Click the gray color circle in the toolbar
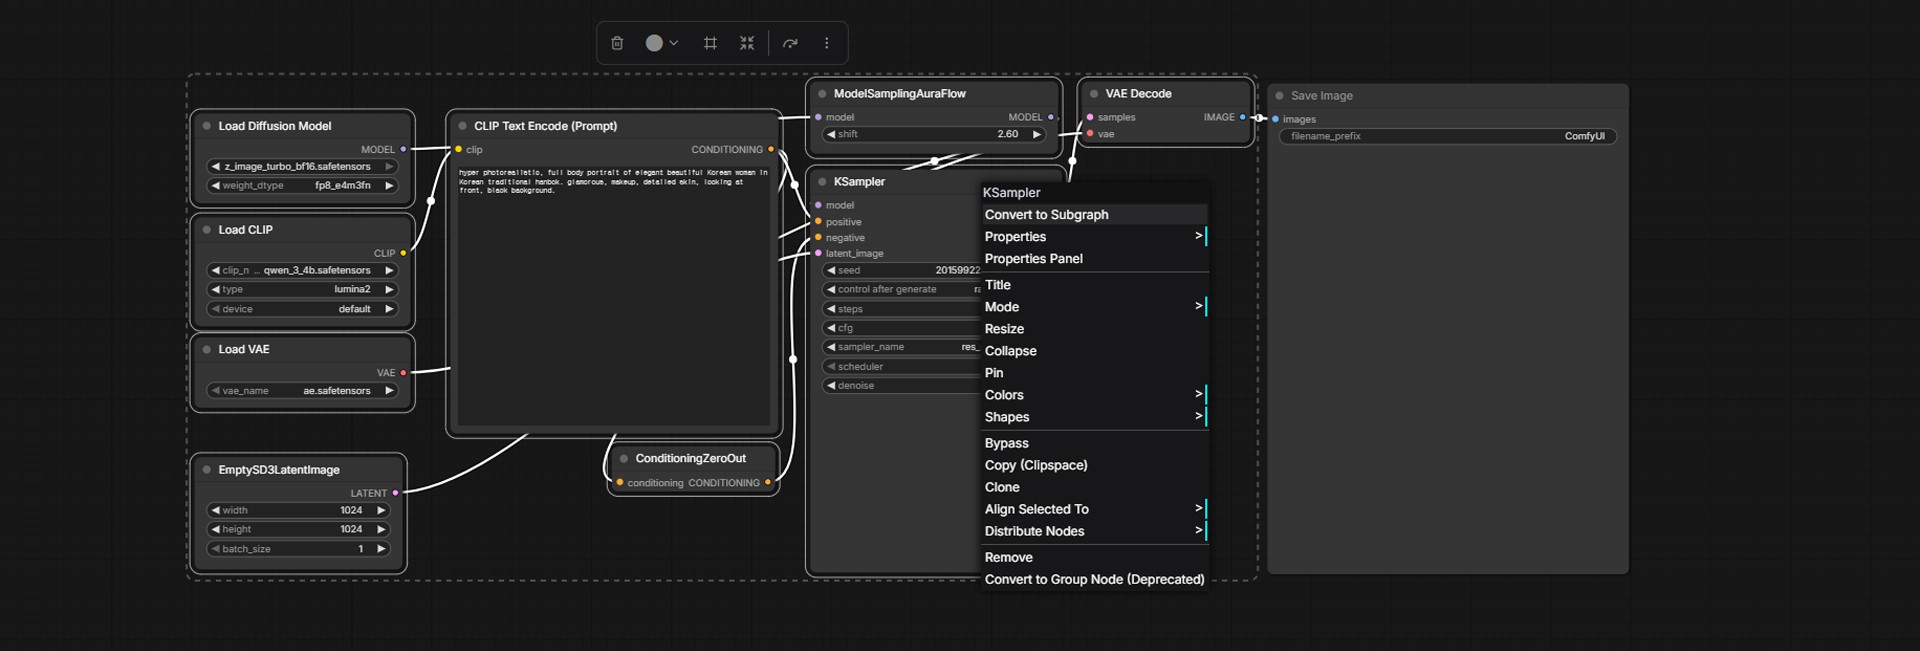This screenshot has height=651, width=1920. point(655,43)
